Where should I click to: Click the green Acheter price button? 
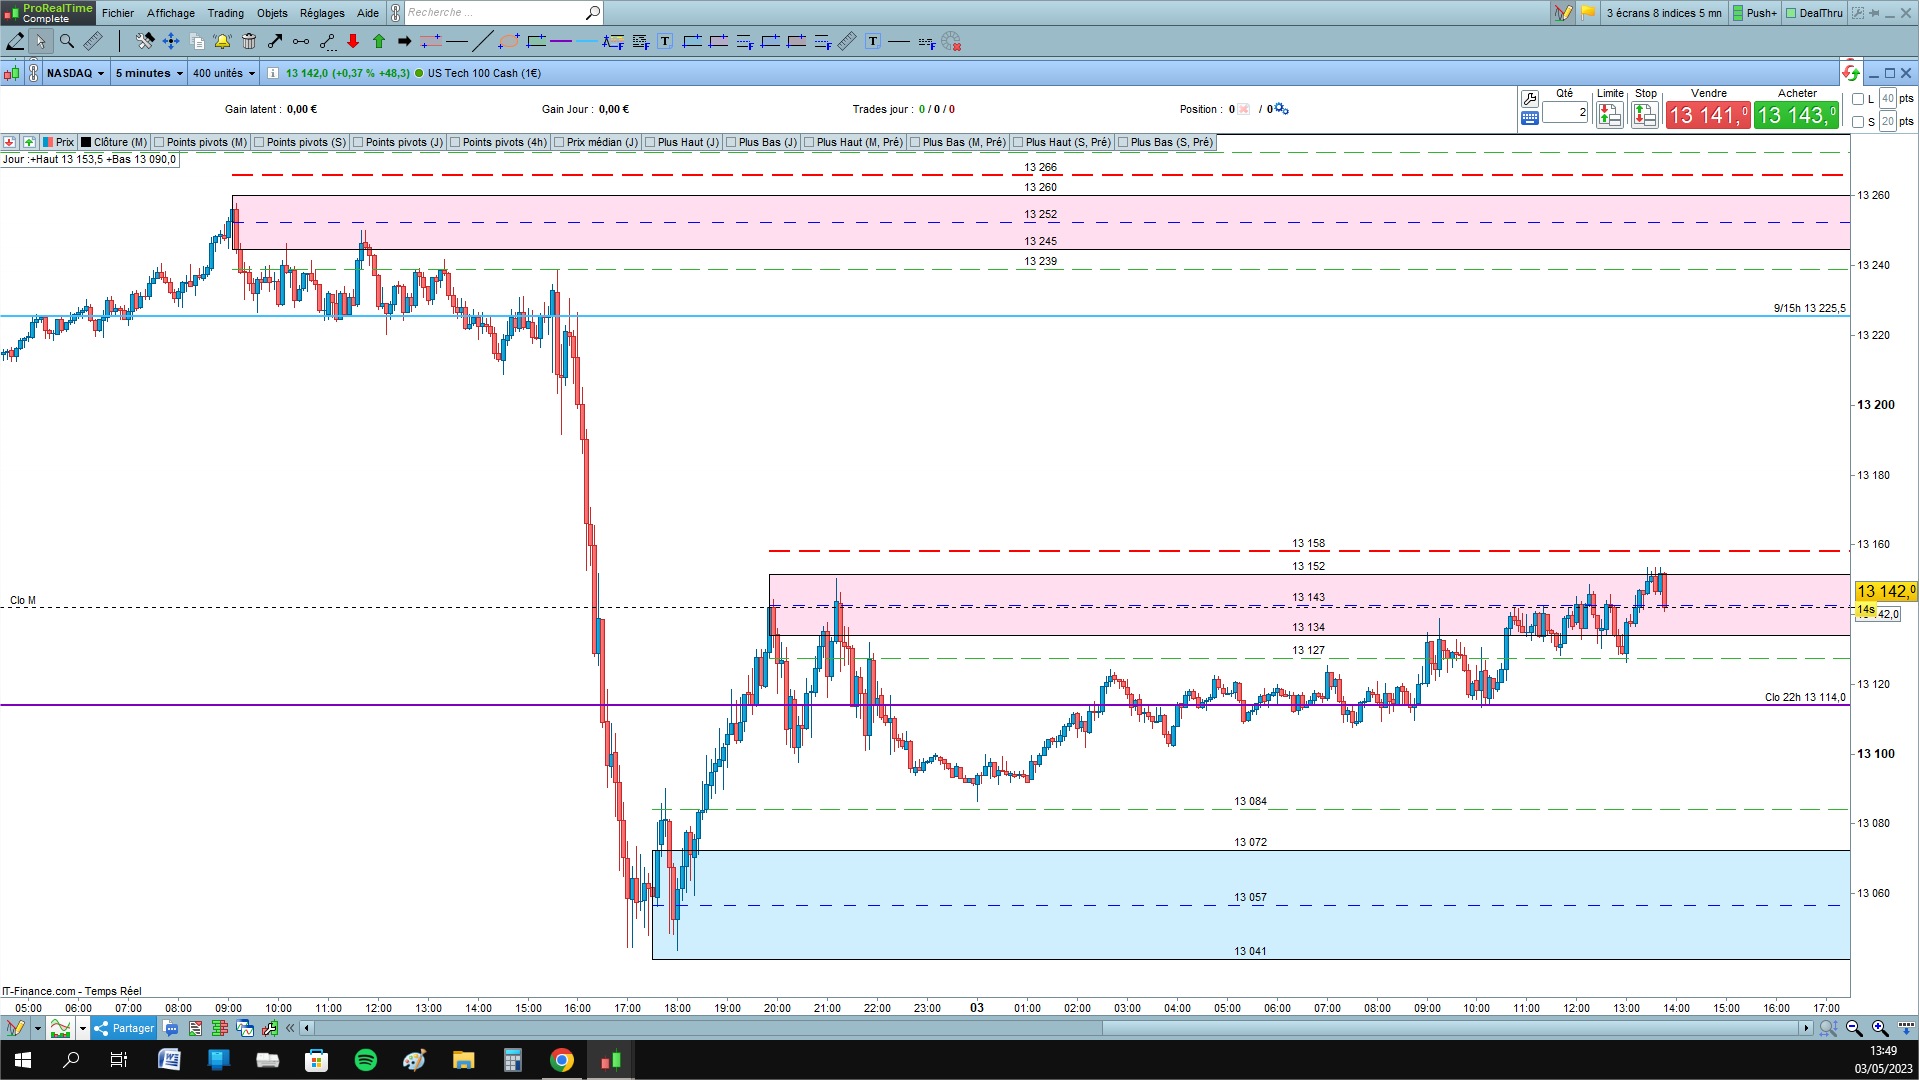(x=1797, y=115)
